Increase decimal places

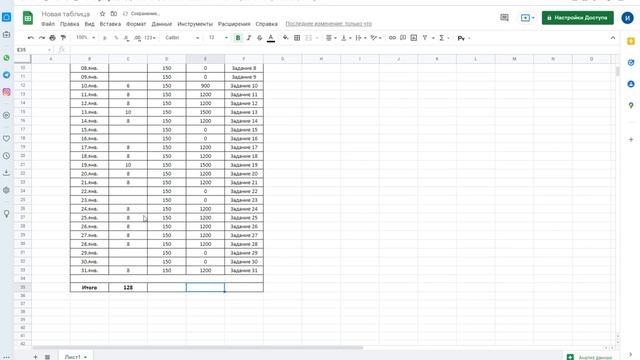tap(138, 38)
